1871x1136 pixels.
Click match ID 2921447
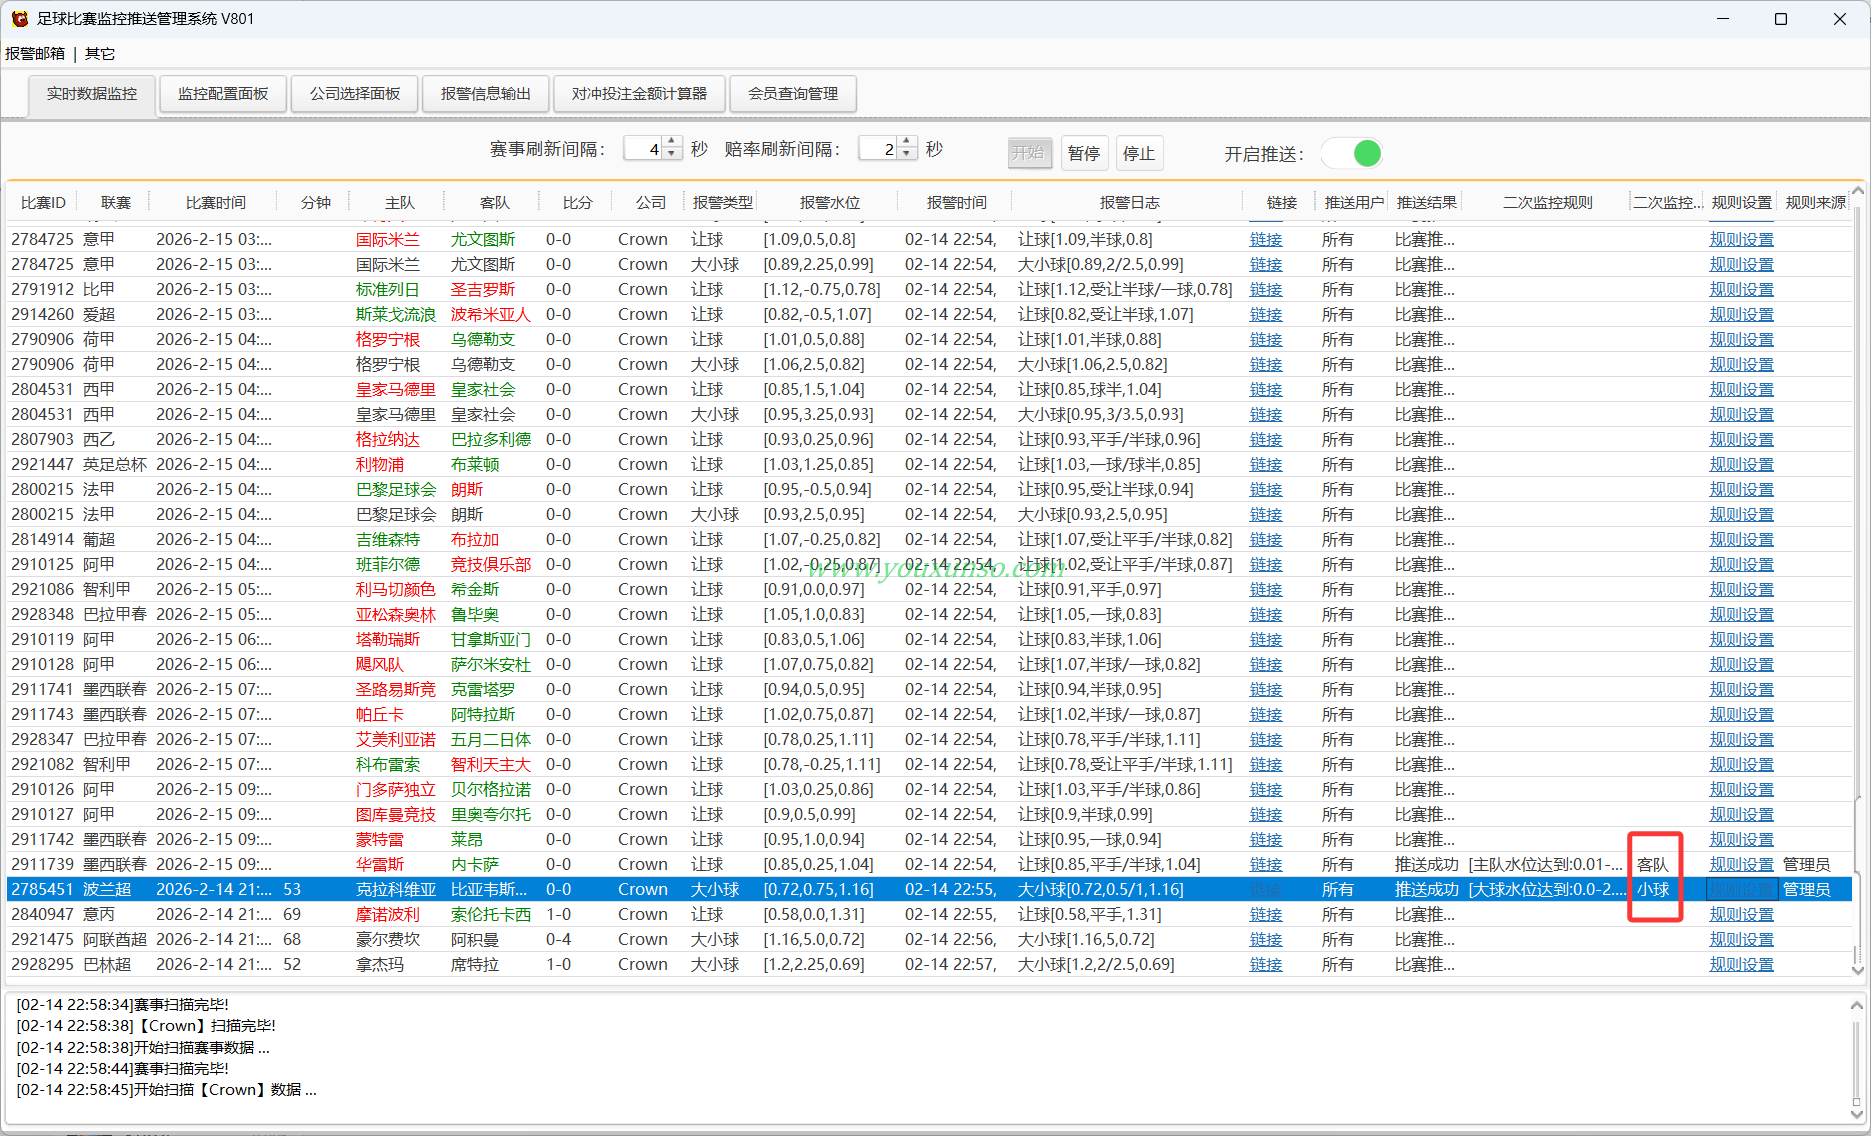43,465
